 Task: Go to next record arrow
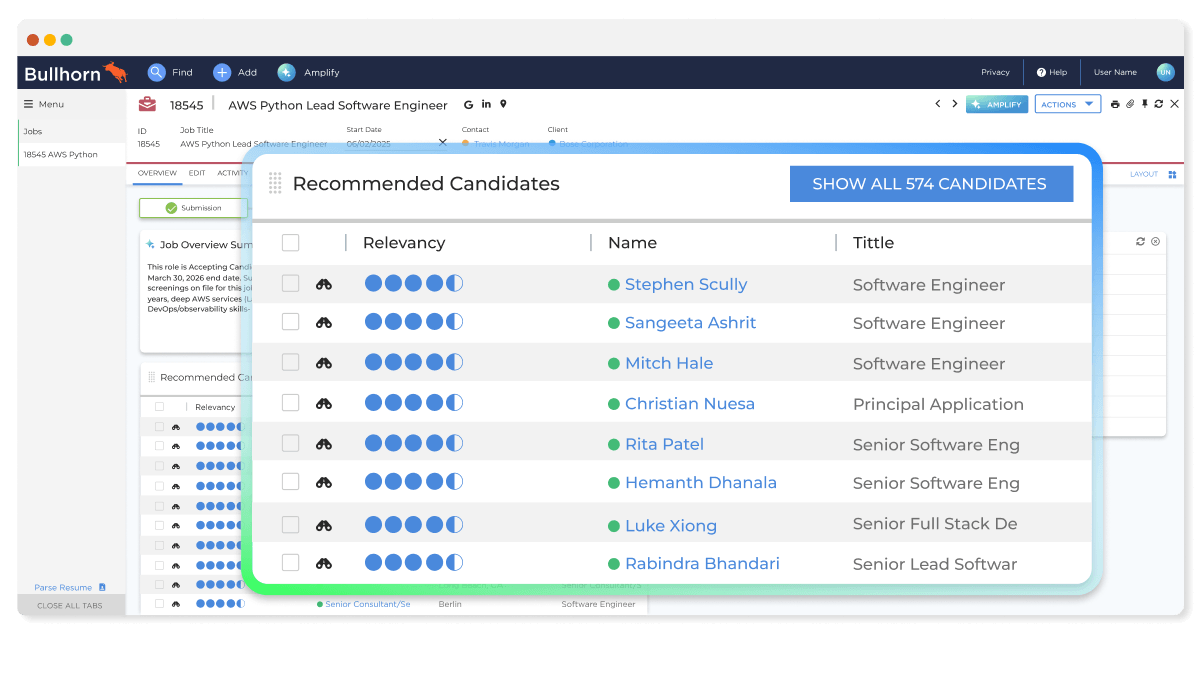click(954, 104)
